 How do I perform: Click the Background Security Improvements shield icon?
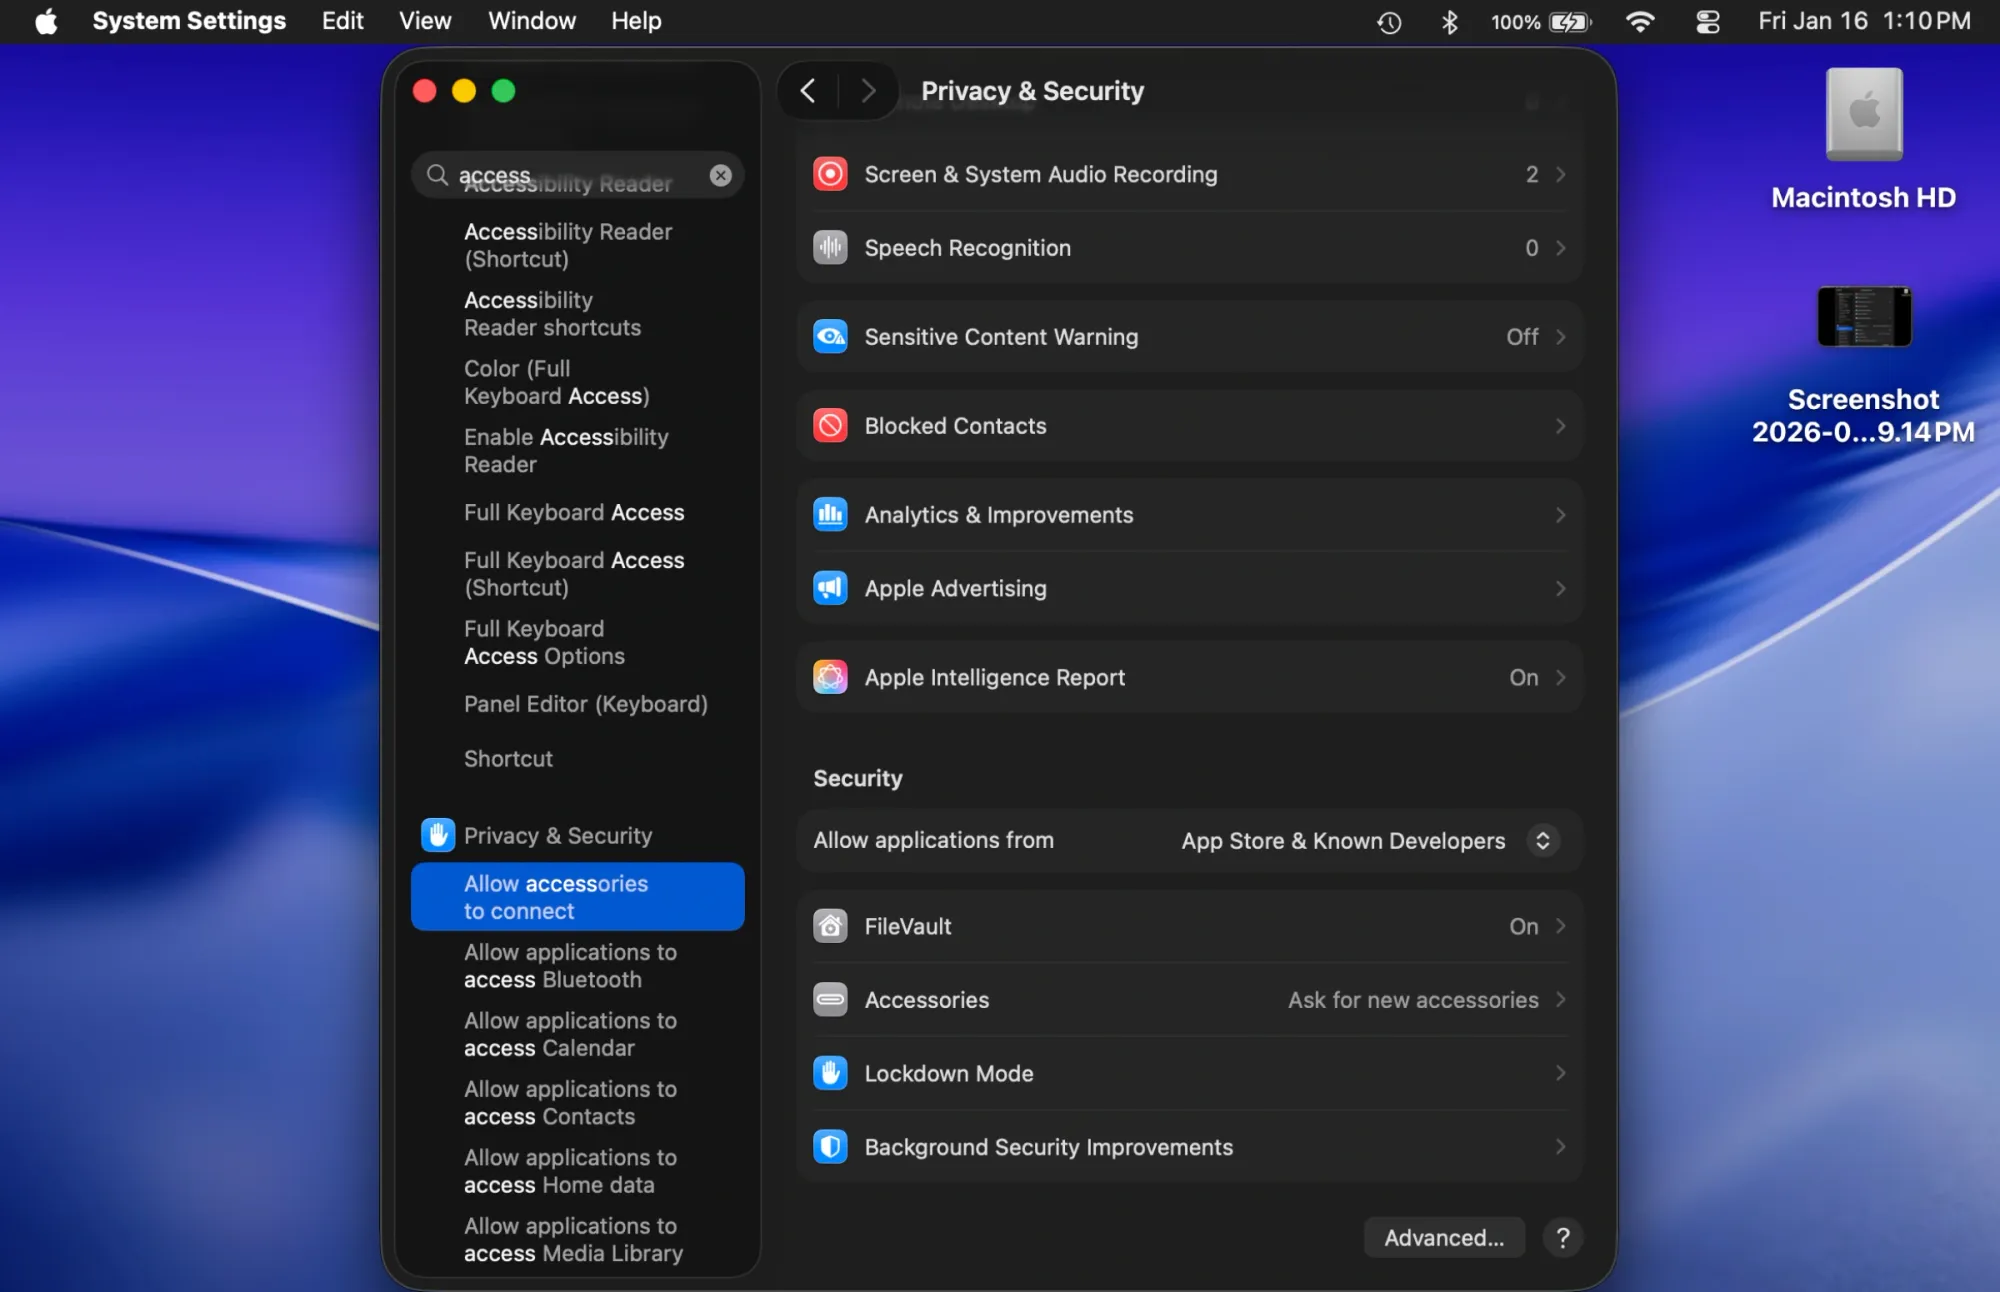[x=830, y=1147]
